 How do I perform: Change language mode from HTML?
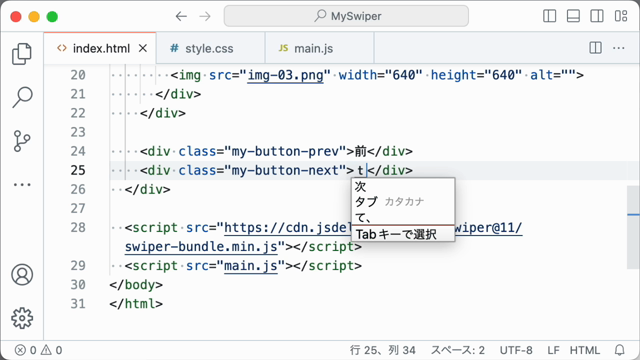[584, 350]
